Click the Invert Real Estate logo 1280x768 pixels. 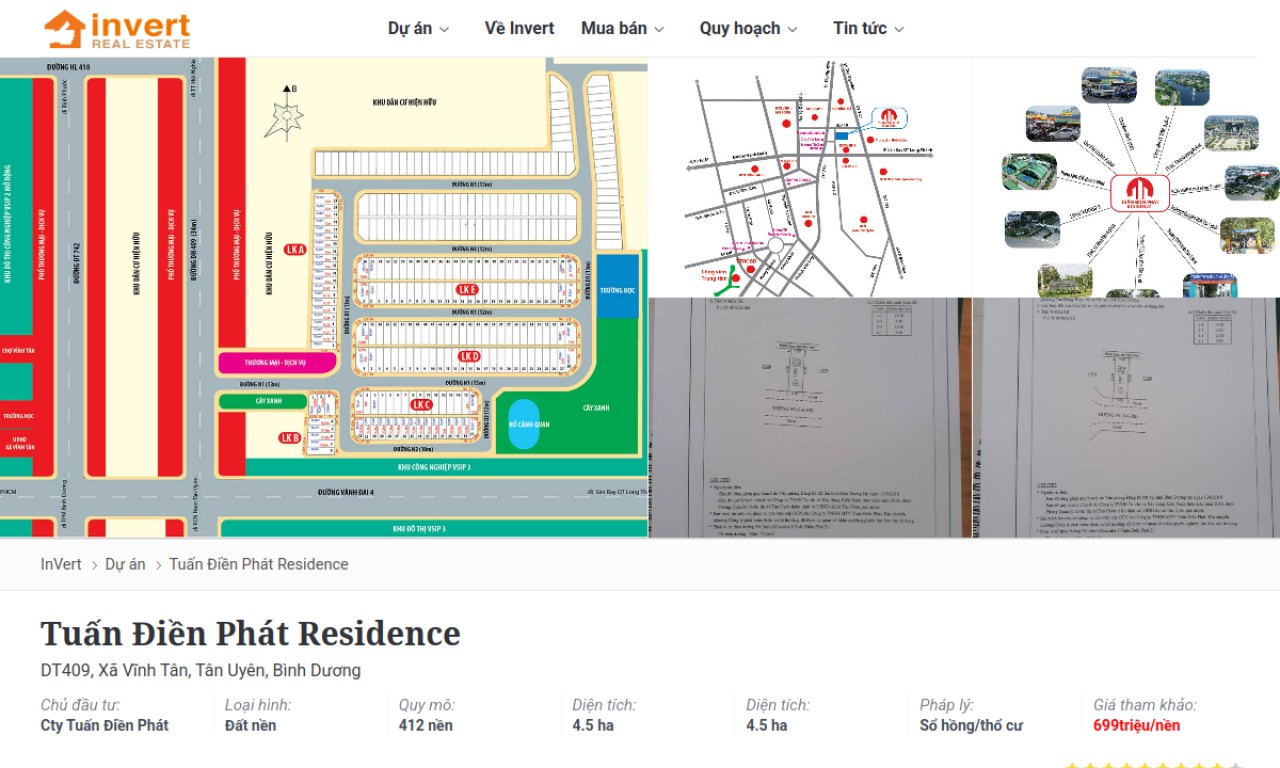coord(116,29)
